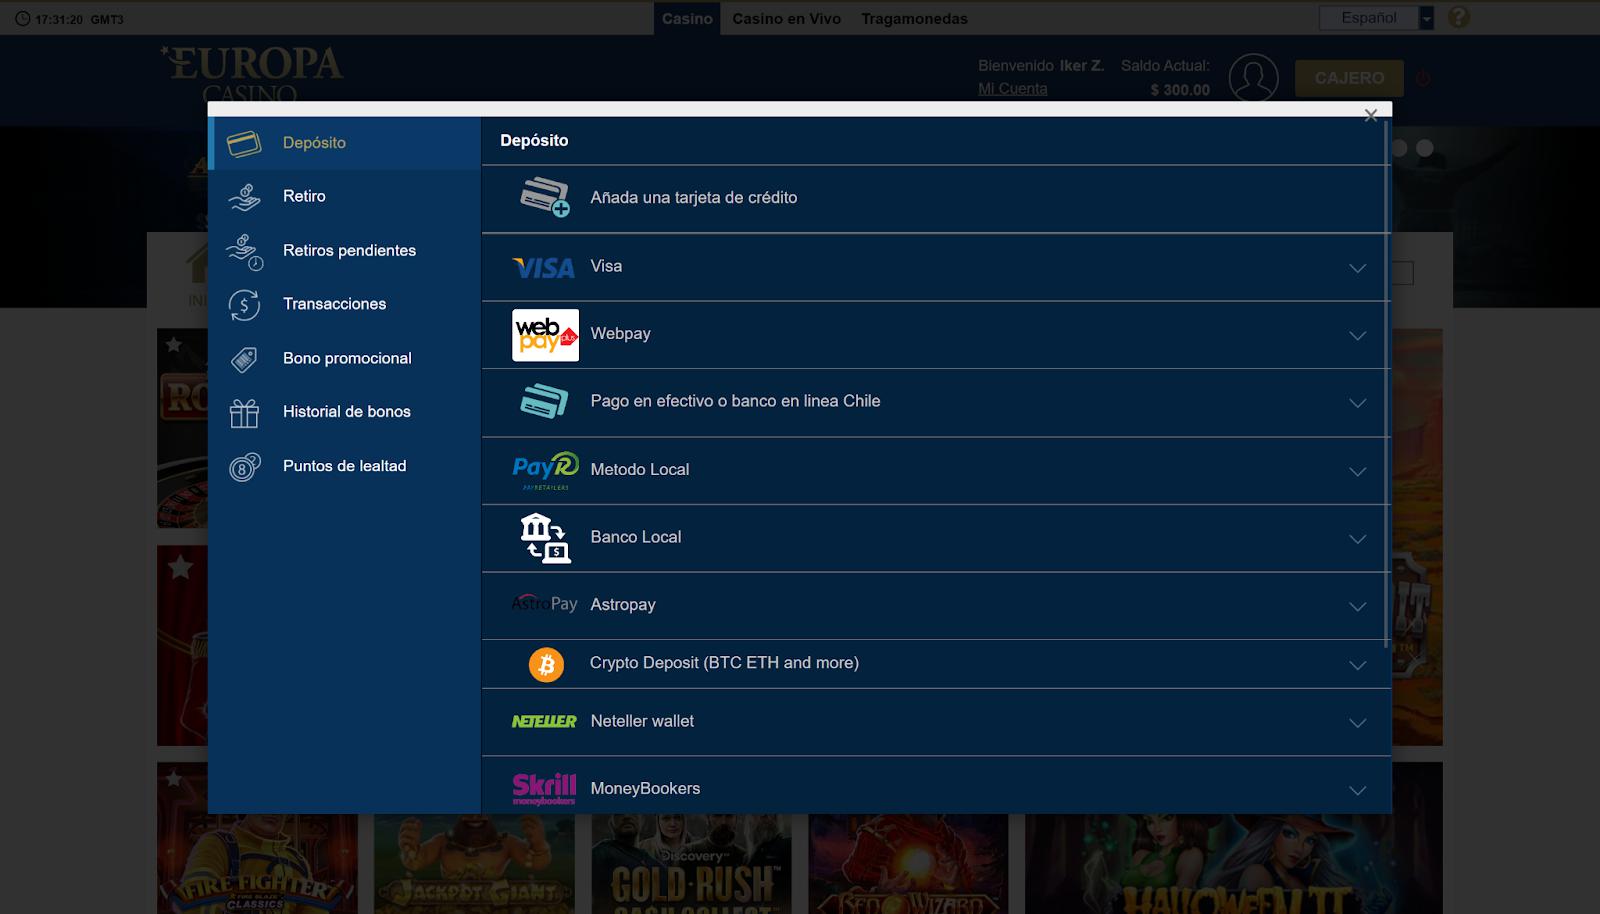Screen dimensions: 1600x914
Task: Click the Skrill Moneybookers logo
Action: pyautogui.click(x=544, y=789)
